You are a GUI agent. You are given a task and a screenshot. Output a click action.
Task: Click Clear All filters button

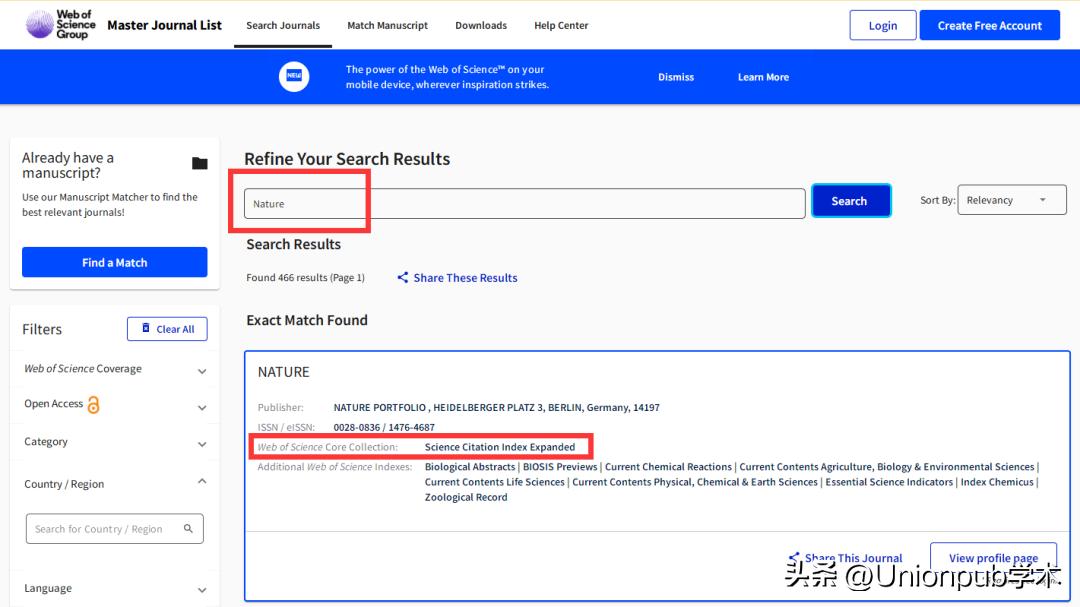click(167, 329)
